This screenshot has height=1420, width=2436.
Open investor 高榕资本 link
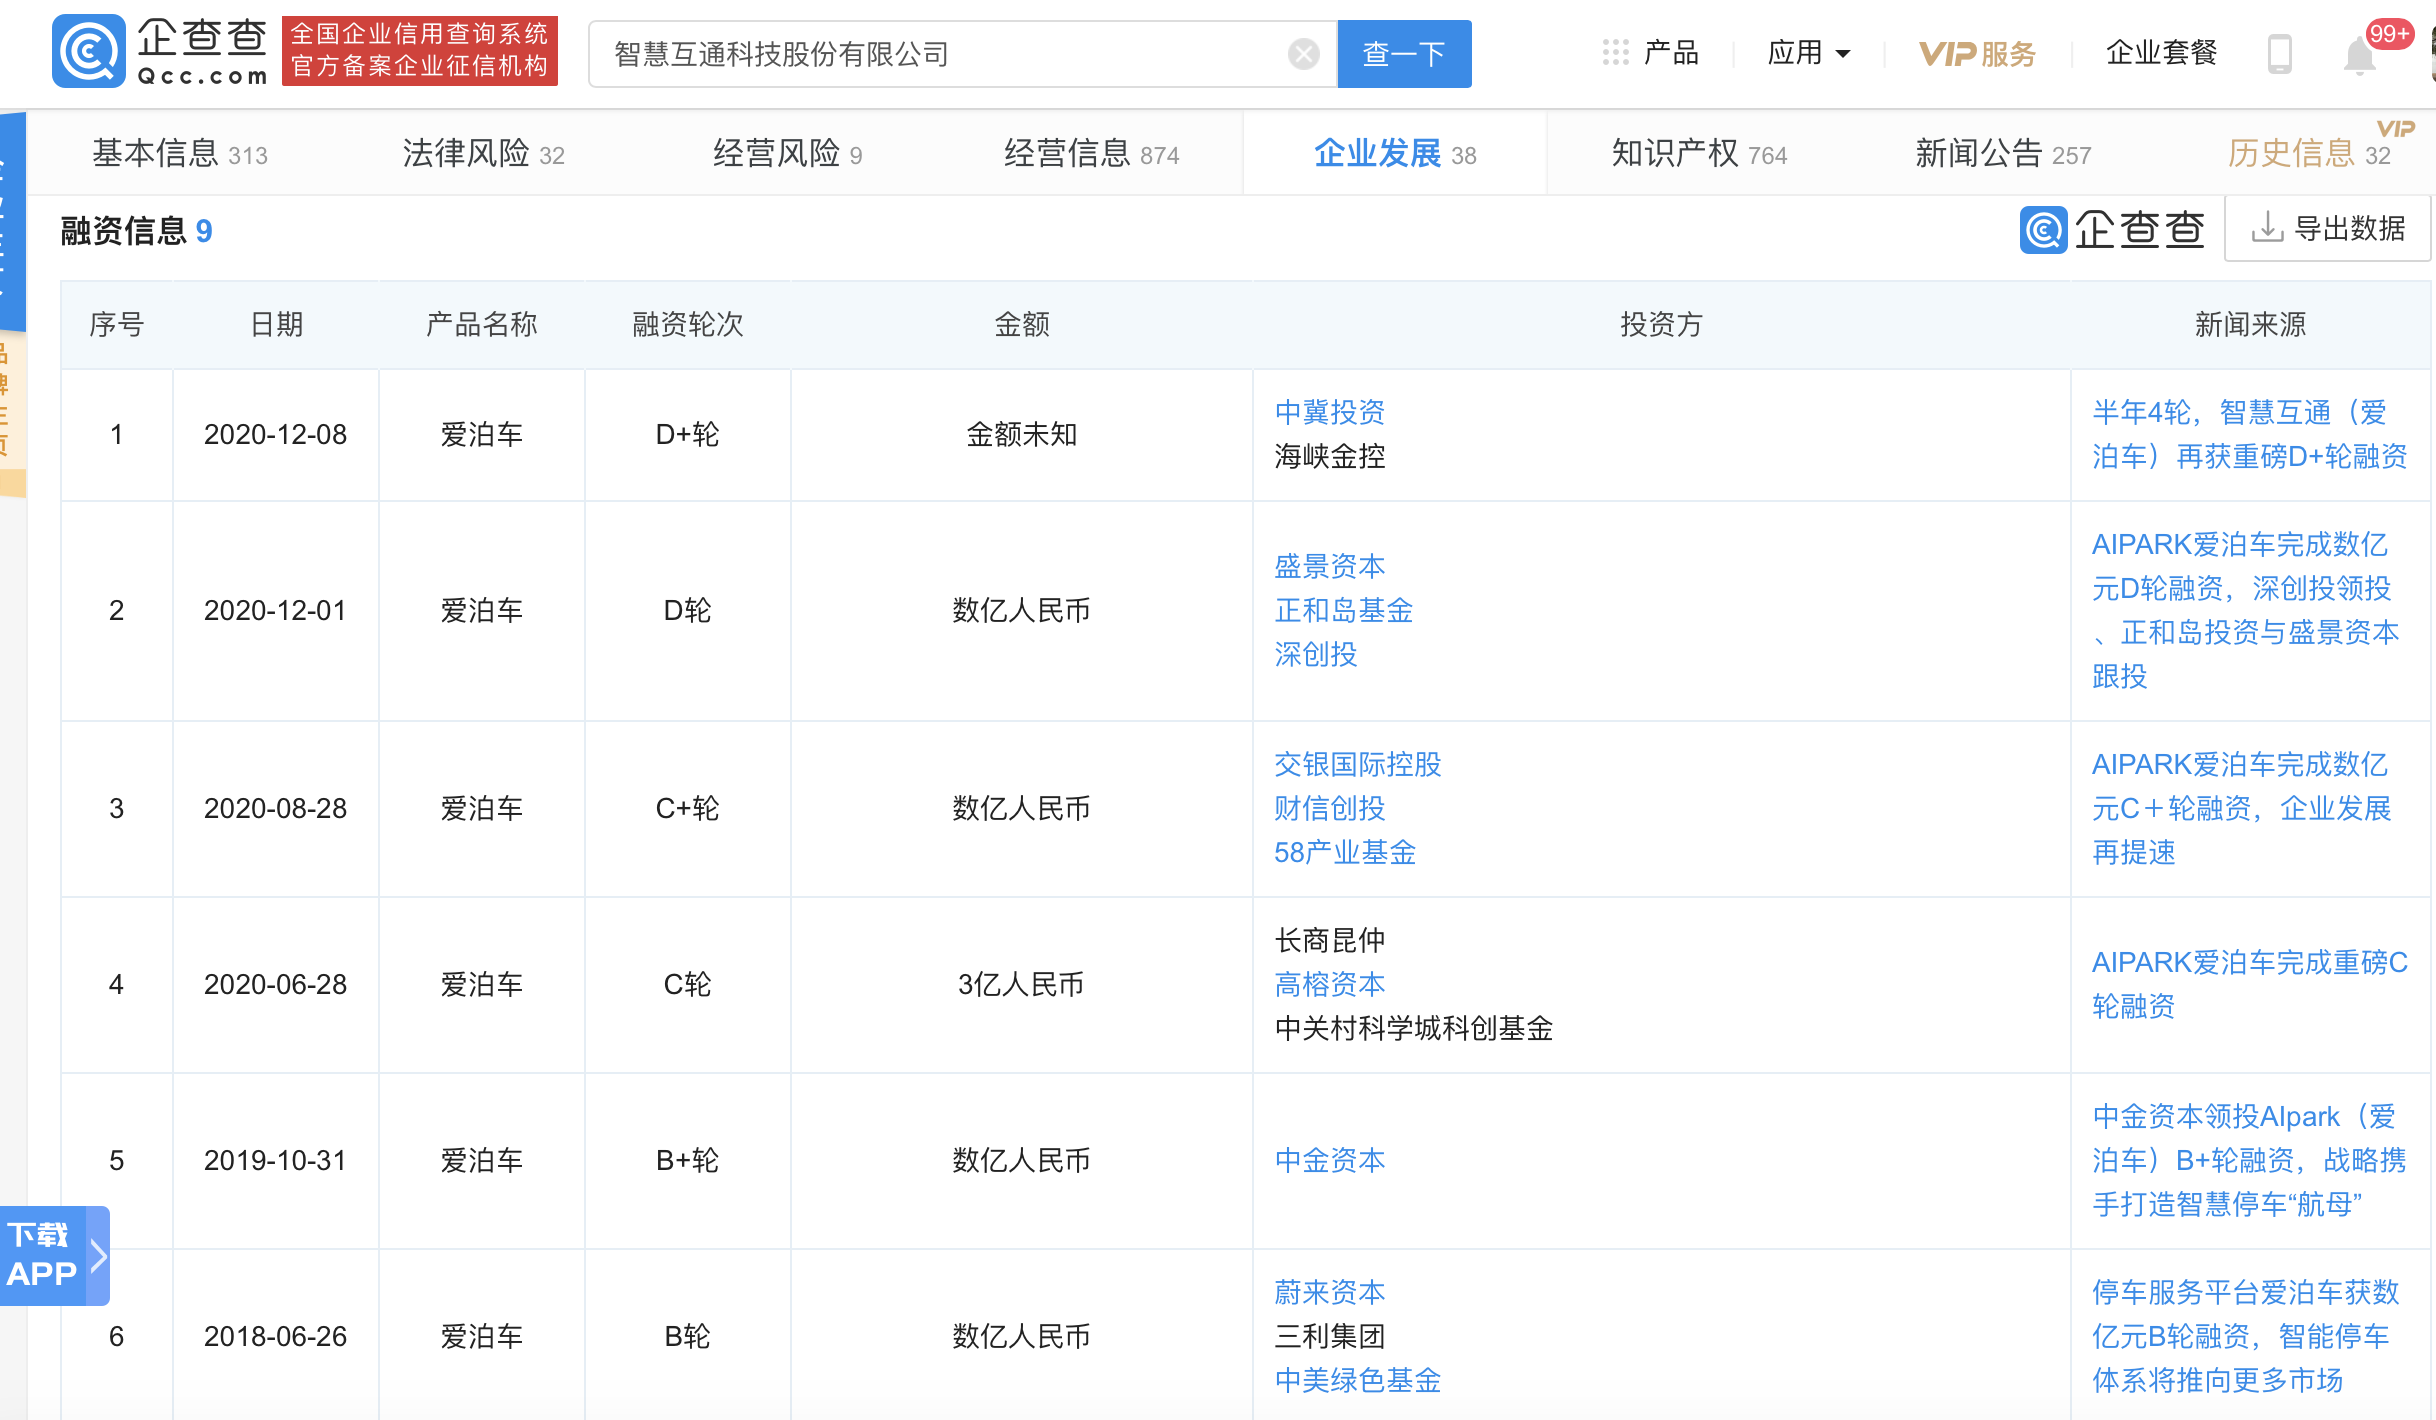[1329, 984]
